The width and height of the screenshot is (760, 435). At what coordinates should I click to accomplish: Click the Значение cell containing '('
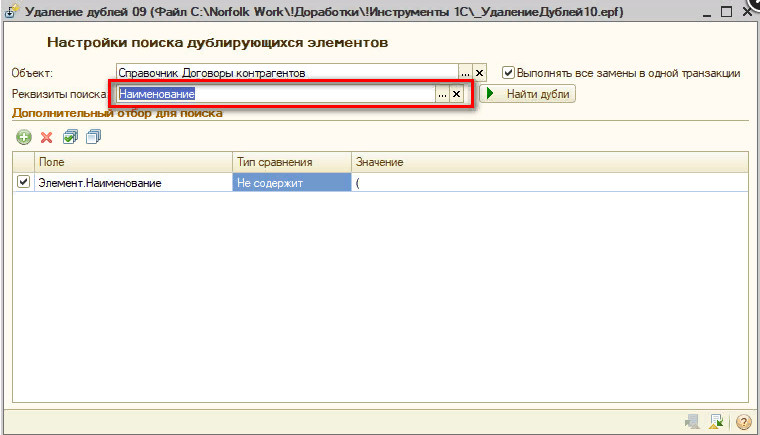[548, 183]
